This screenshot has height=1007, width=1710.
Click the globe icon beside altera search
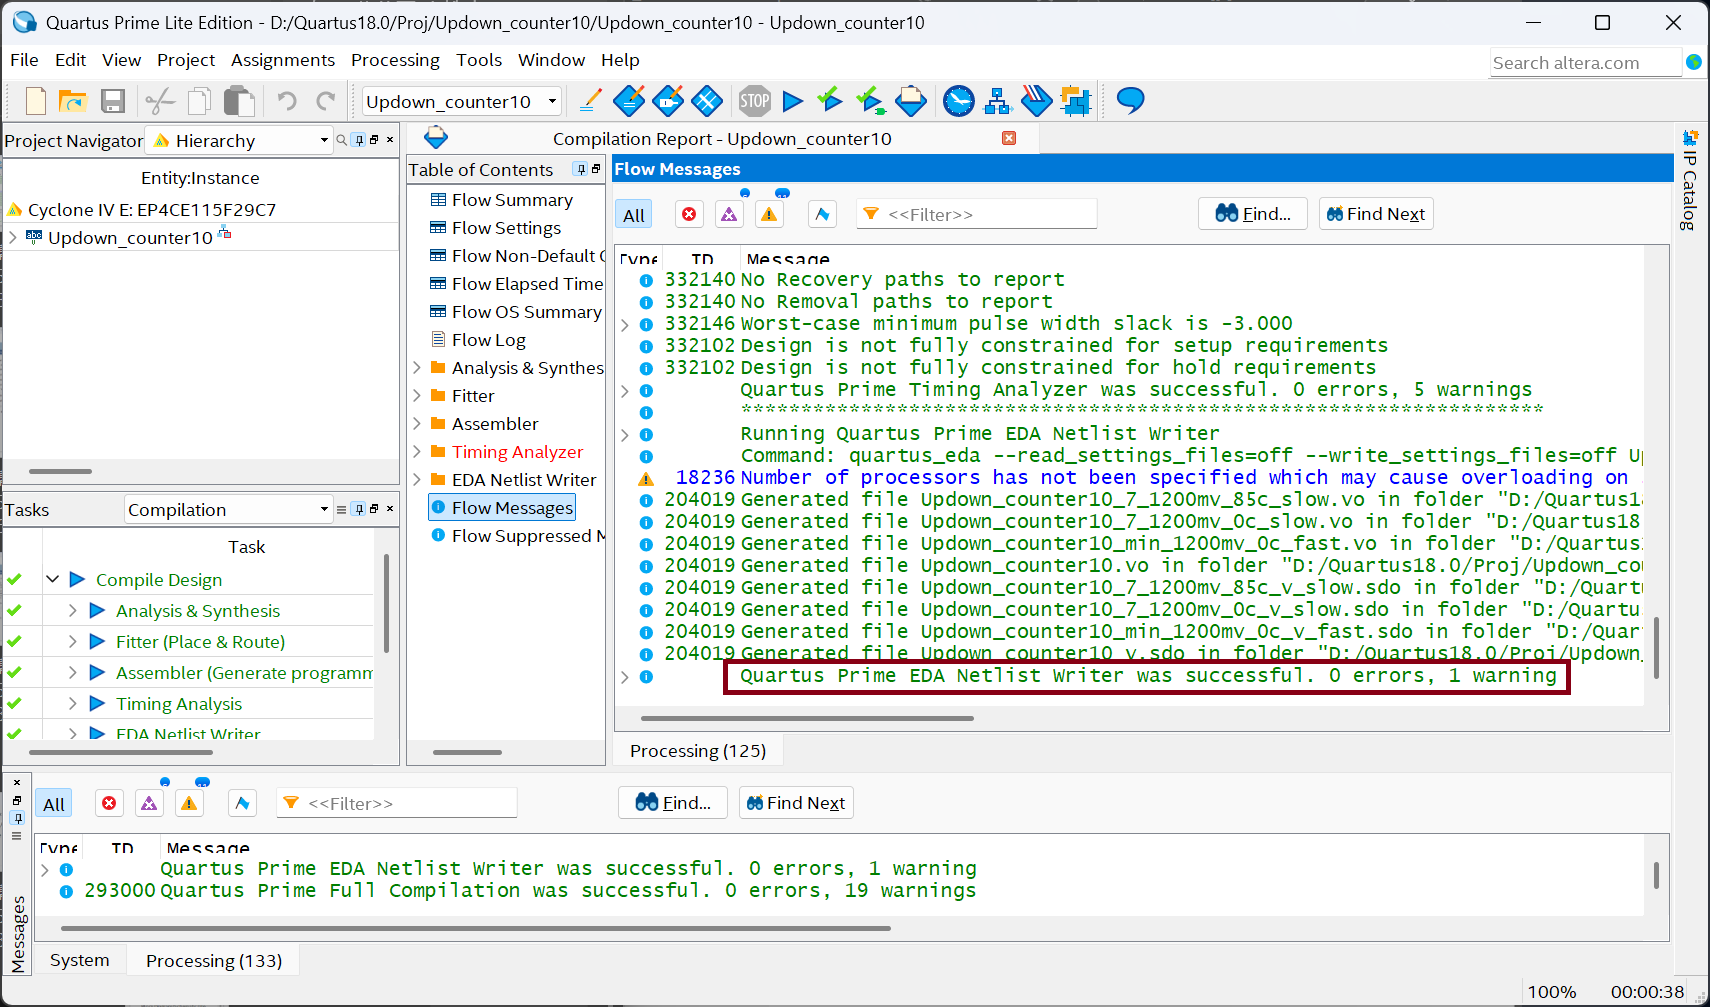pos(1694,62)
